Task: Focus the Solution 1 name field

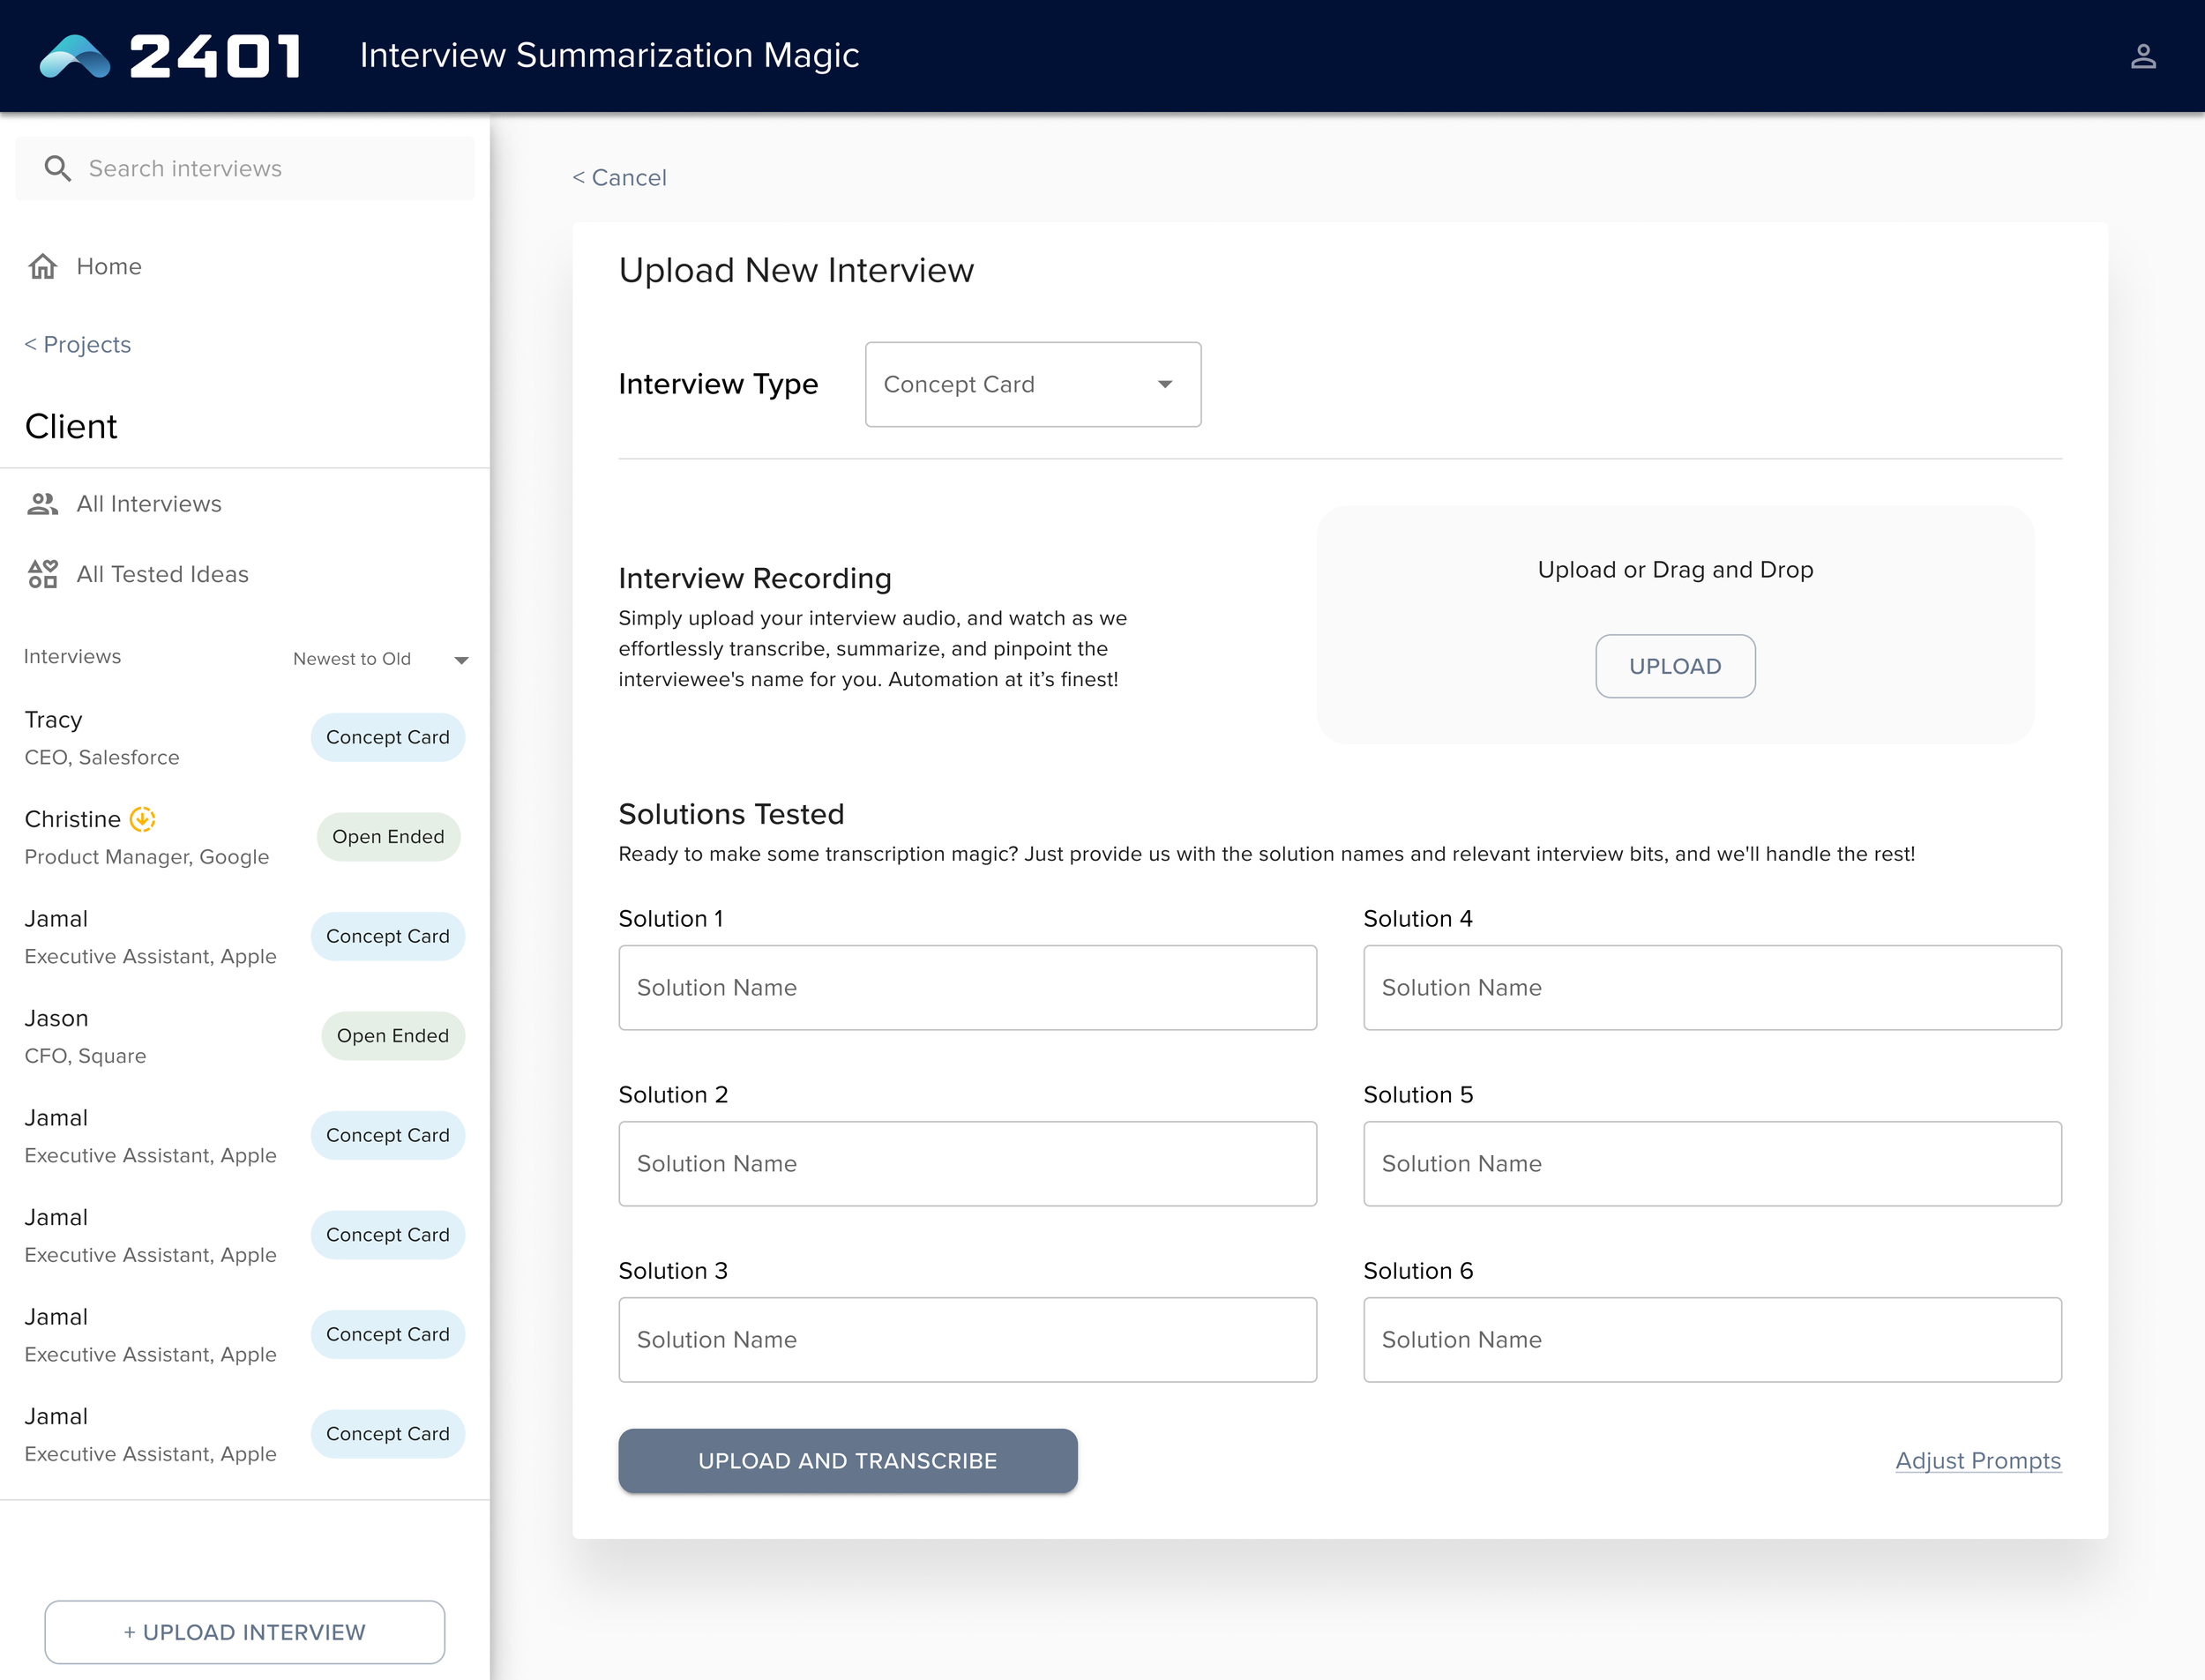Action: tap(967, 988)
